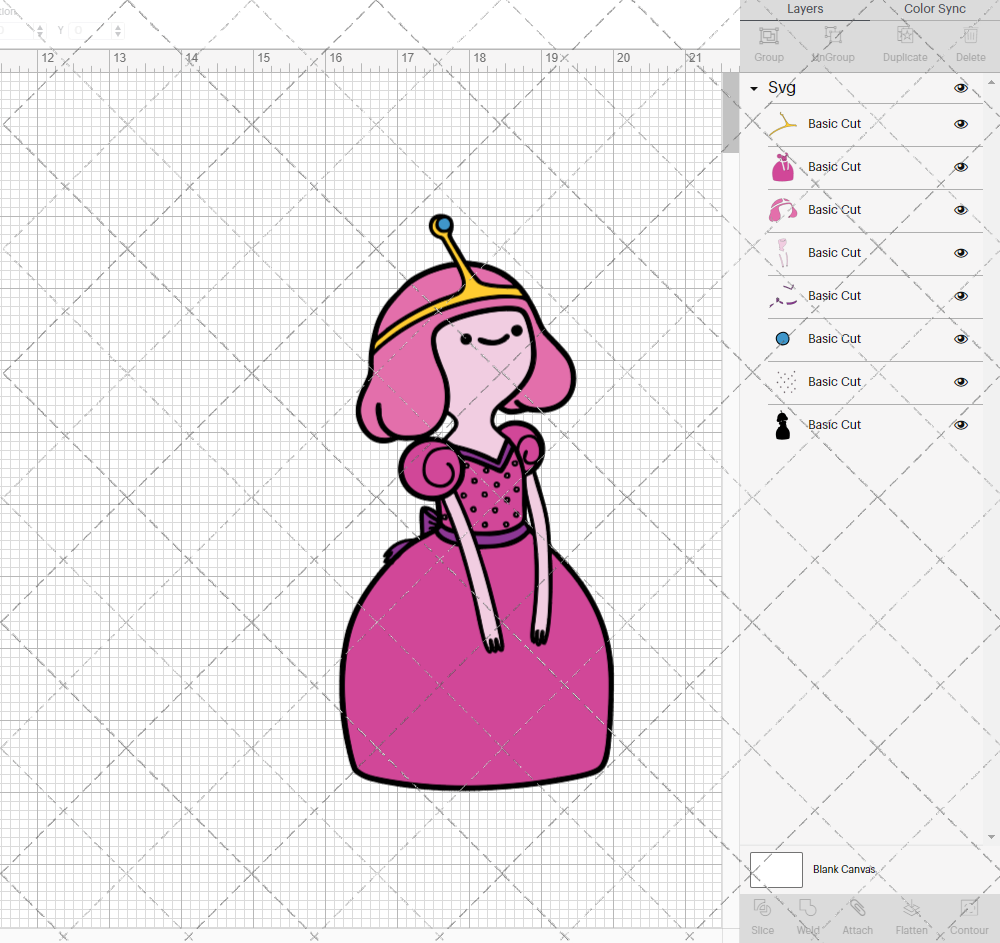Select the light pink arms layer thumbnail

coord(783,253)
